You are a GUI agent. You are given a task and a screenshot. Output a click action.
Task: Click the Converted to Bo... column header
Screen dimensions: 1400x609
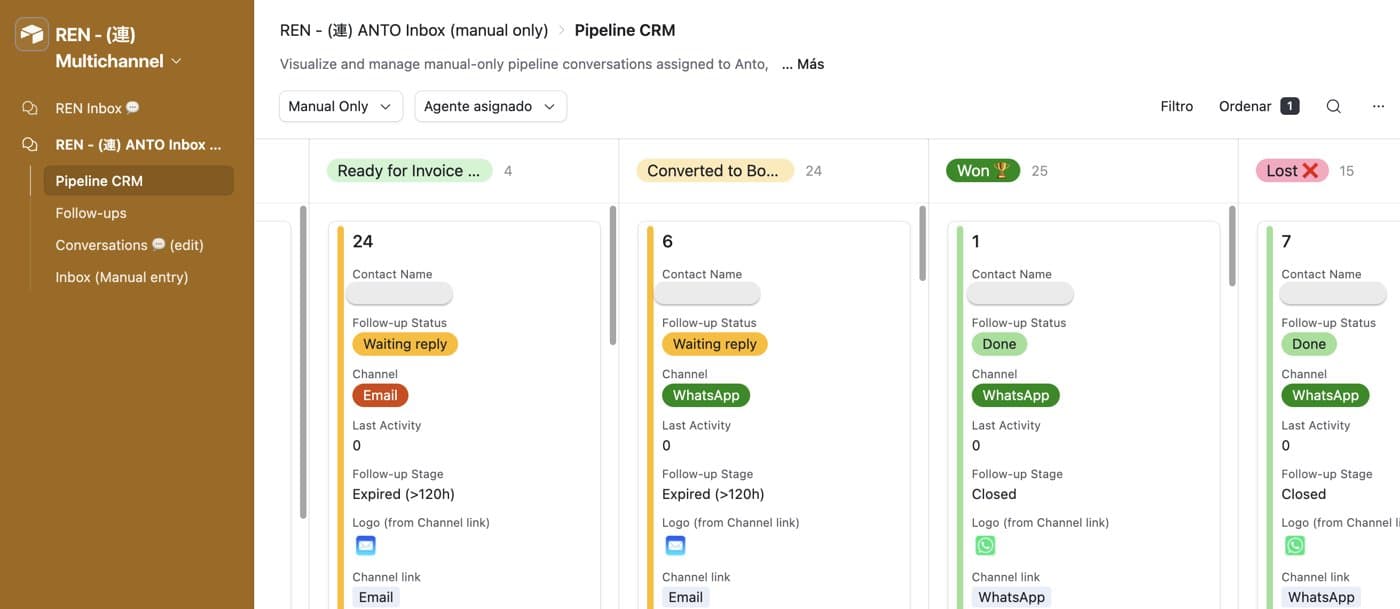tap(714, 171)
